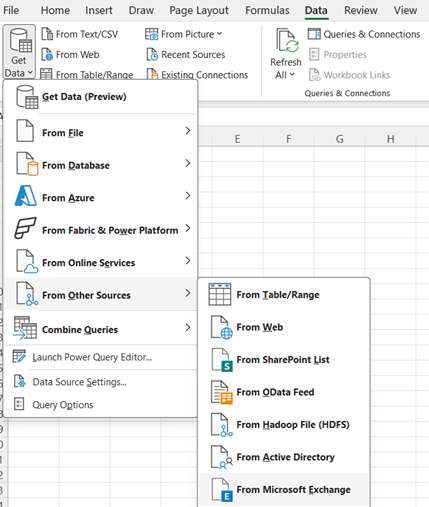Click the Hadoop File icon

(222, 425)
